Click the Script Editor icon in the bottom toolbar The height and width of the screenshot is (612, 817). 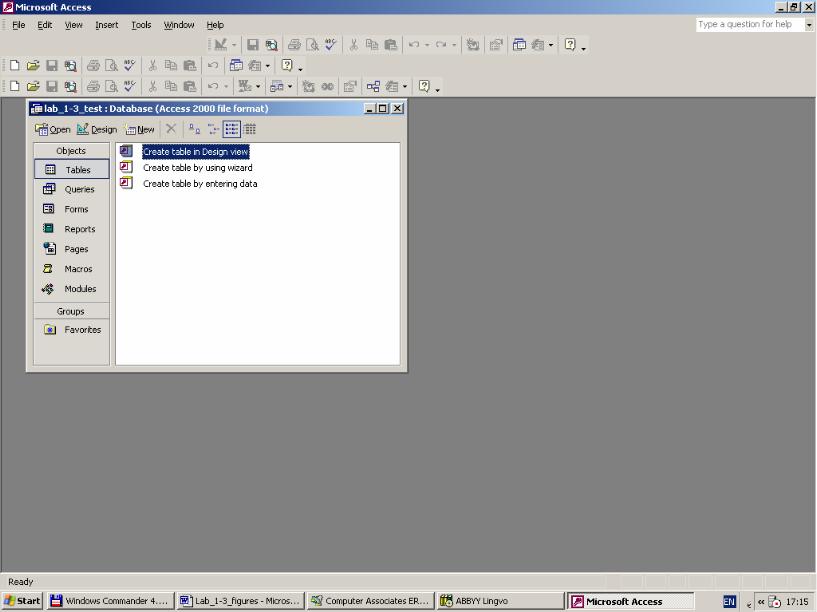(x=328, y=86)
